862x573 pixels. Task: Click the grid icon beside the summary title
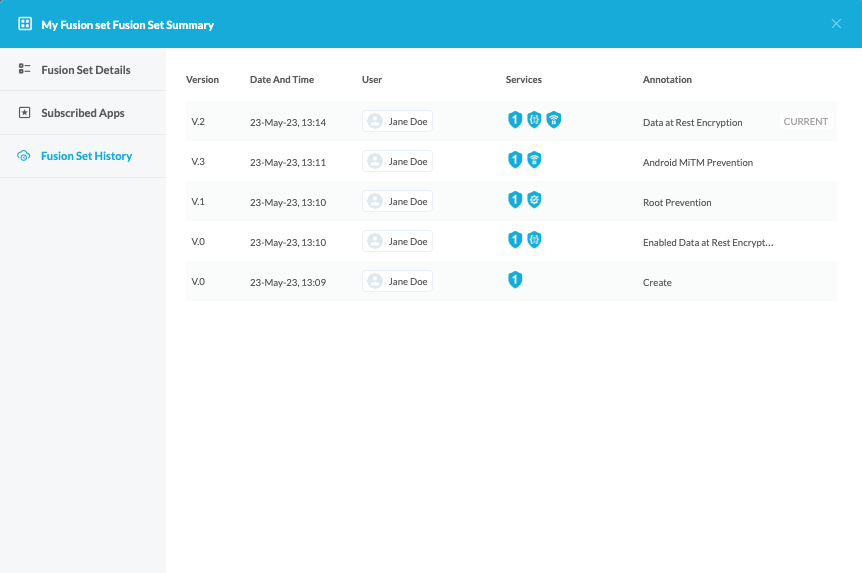tap(25, 24)
